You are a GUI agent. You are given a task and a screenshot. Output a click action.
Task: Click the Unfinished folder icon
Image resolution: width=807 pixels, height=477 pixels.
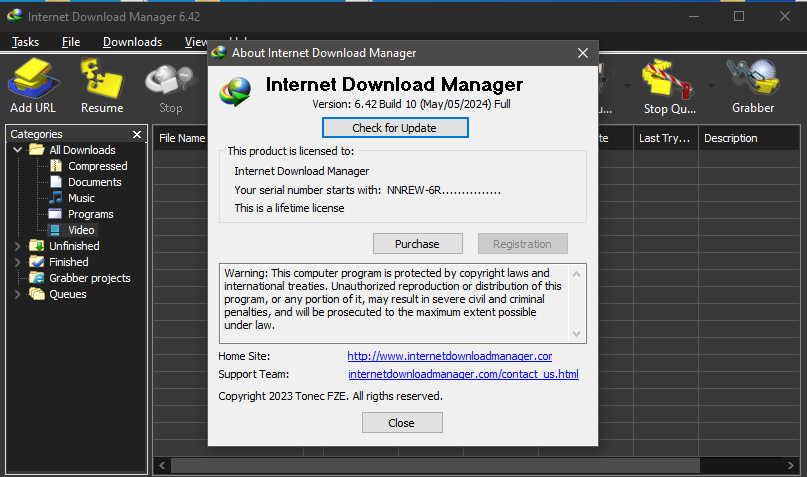(x=37, y=245)
